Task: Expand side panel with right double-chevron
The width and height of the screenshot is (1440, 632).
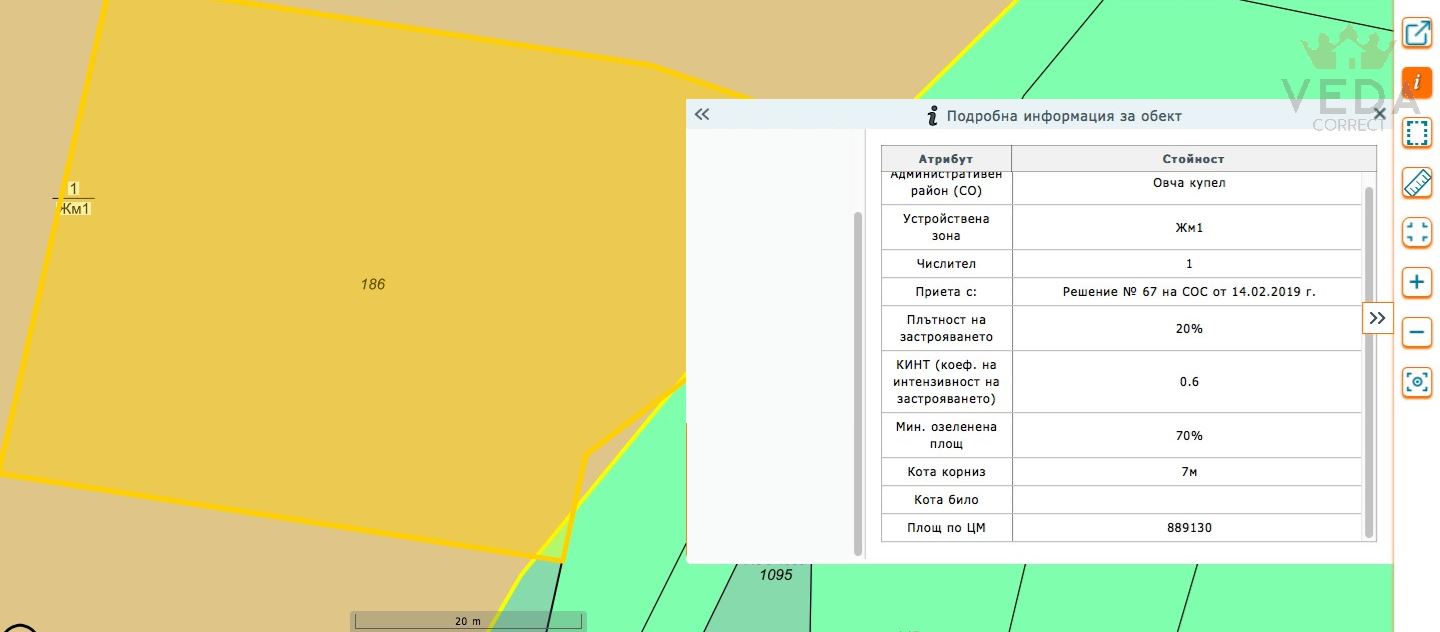Action: tap(1378, 318)
